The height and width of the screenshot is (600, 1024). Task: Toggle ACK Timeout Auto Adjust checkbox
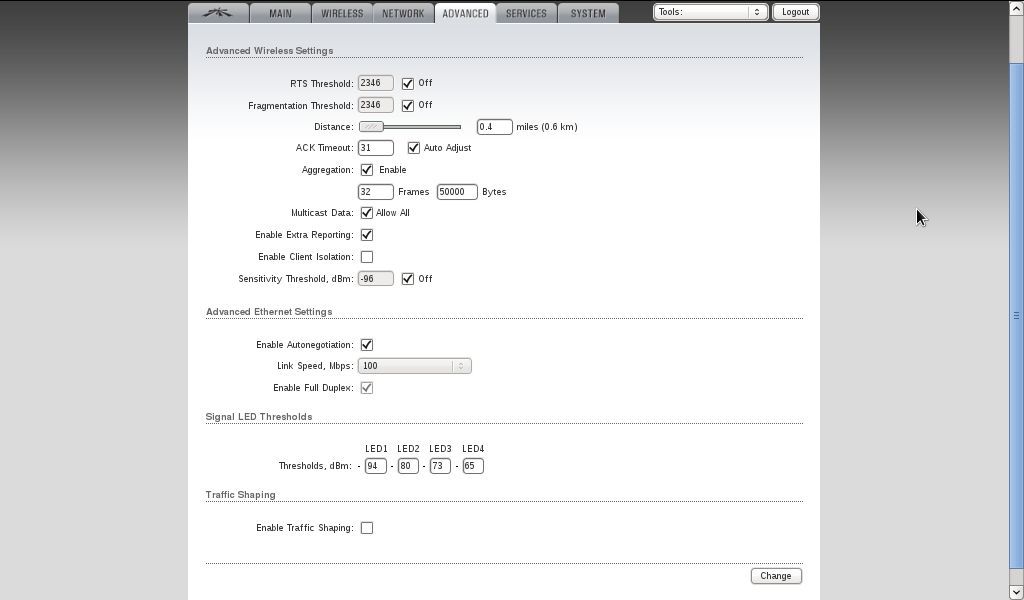(413, 148)
